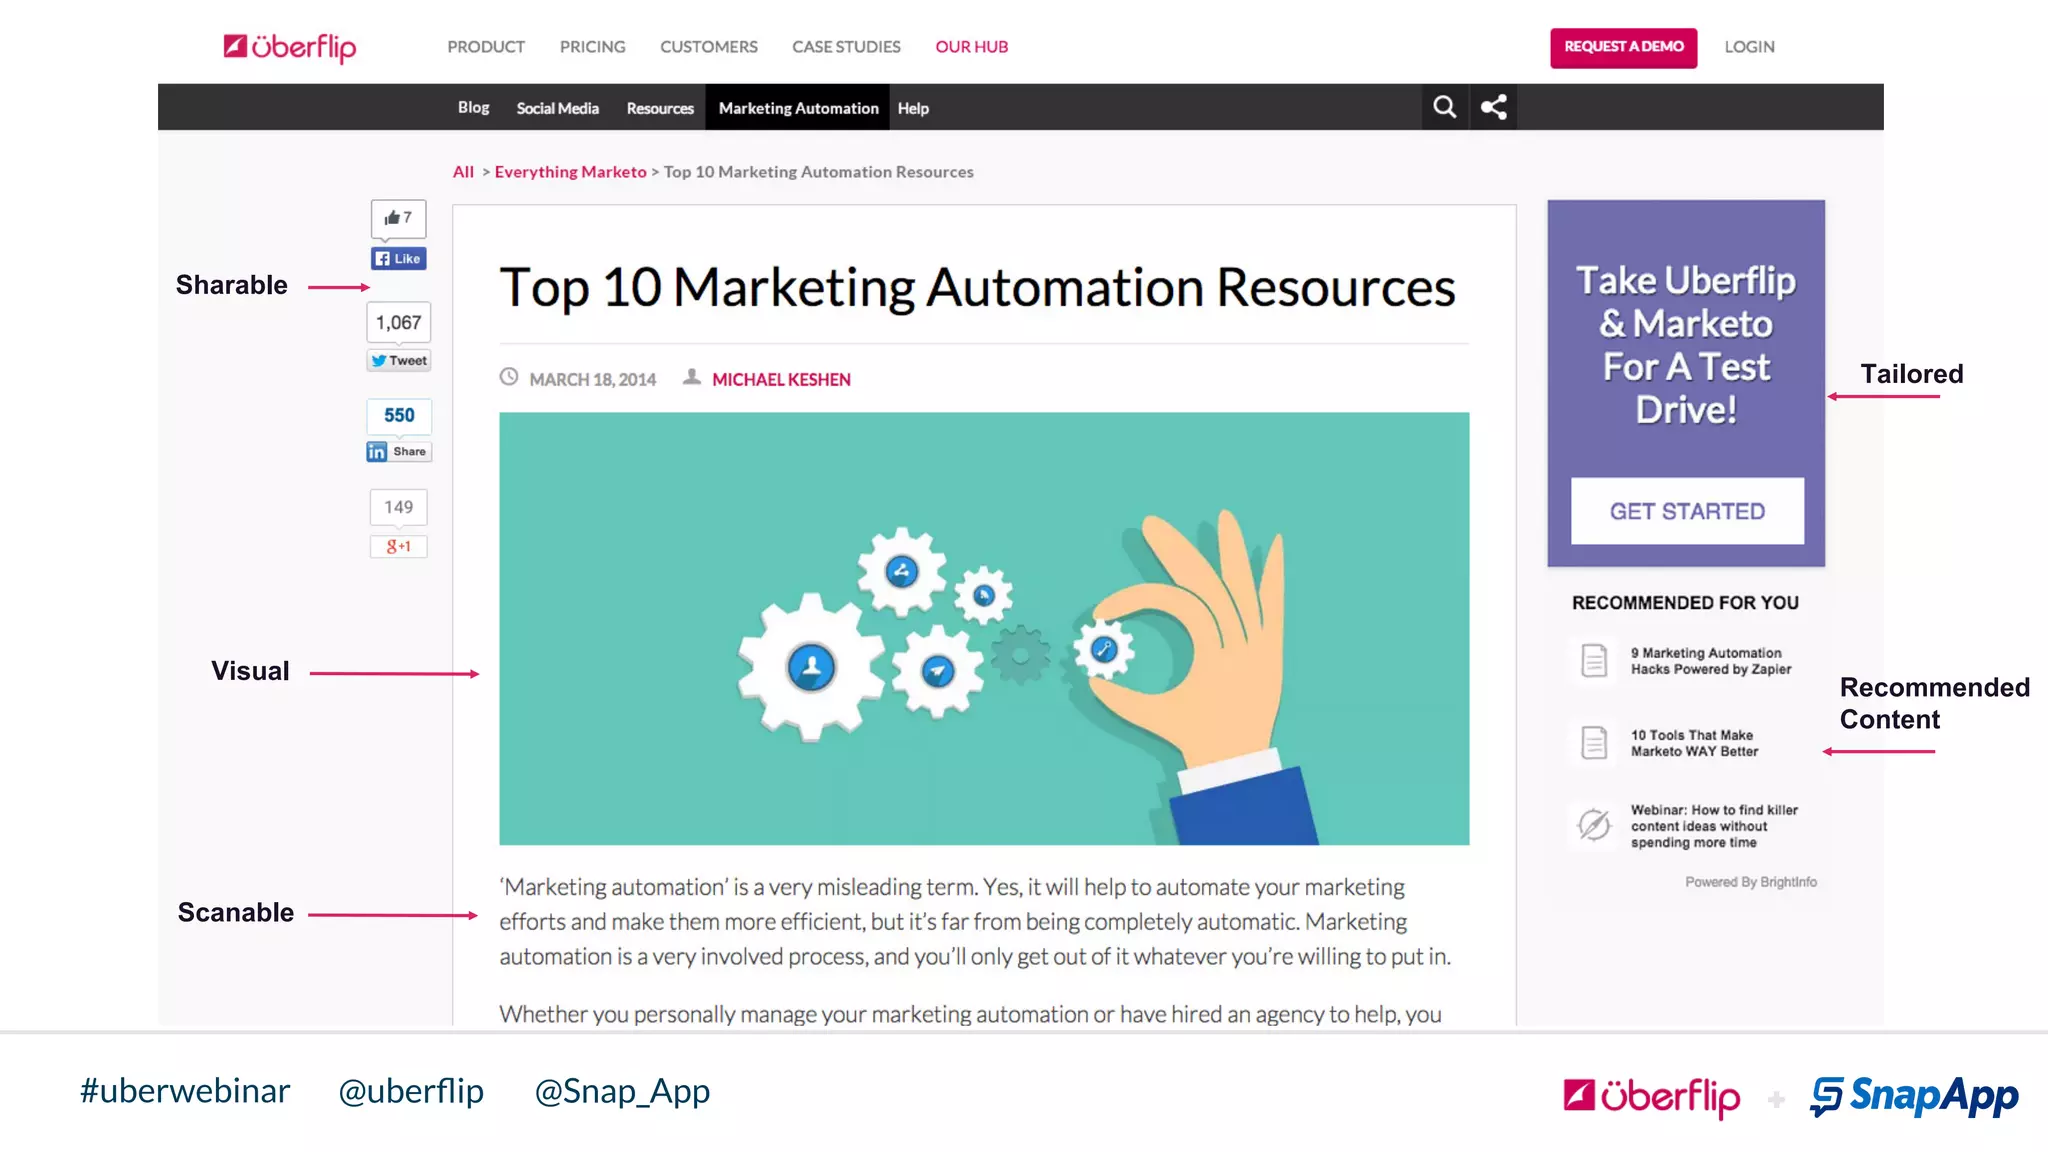
Task: Click the Powered By BrightInfo link
Action: (x=1751, y=882)
